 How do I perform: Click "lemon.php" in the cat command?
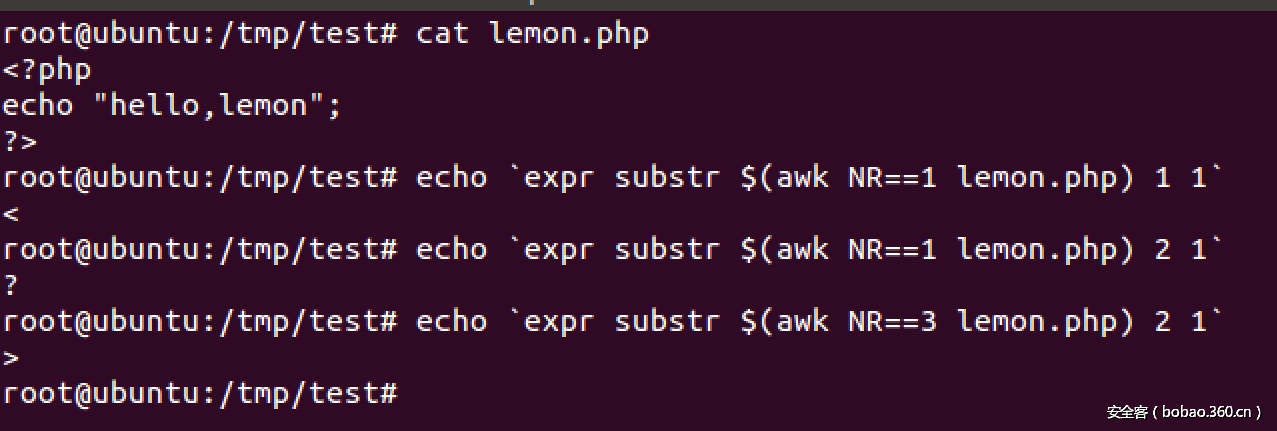tap(569, 34)
